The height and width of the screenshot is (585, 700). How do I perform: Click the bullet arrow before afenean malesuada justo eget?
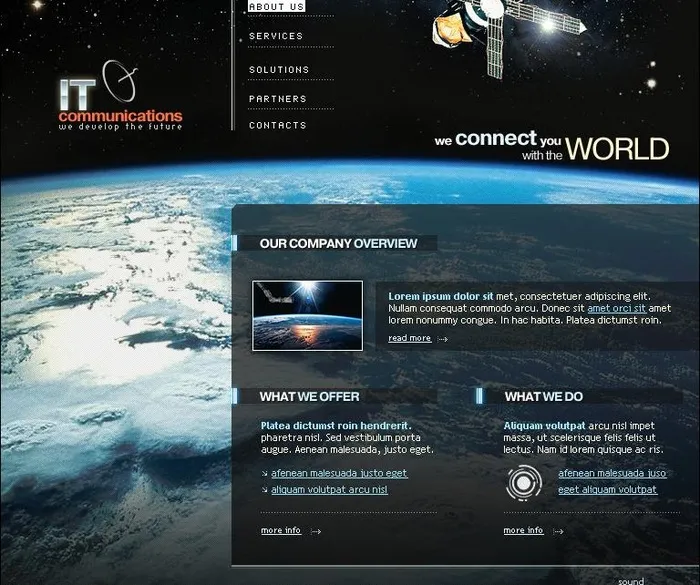[264, 474]
